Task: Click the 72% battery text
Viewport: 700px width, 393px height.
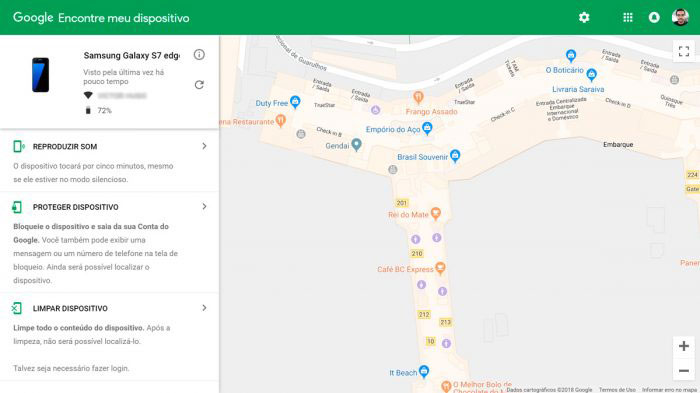Action: point(104,110)
